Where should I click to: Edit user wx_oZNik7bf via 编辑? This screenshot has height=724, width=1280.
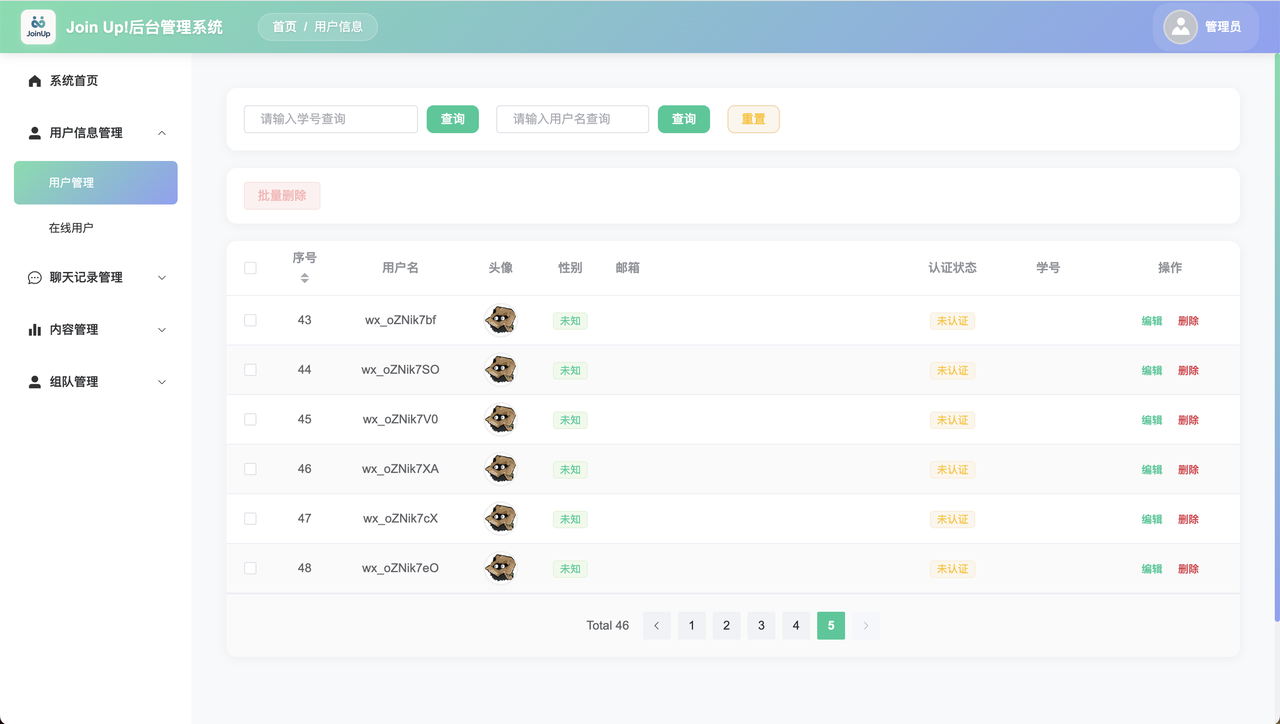click(x=1152, y=321)
